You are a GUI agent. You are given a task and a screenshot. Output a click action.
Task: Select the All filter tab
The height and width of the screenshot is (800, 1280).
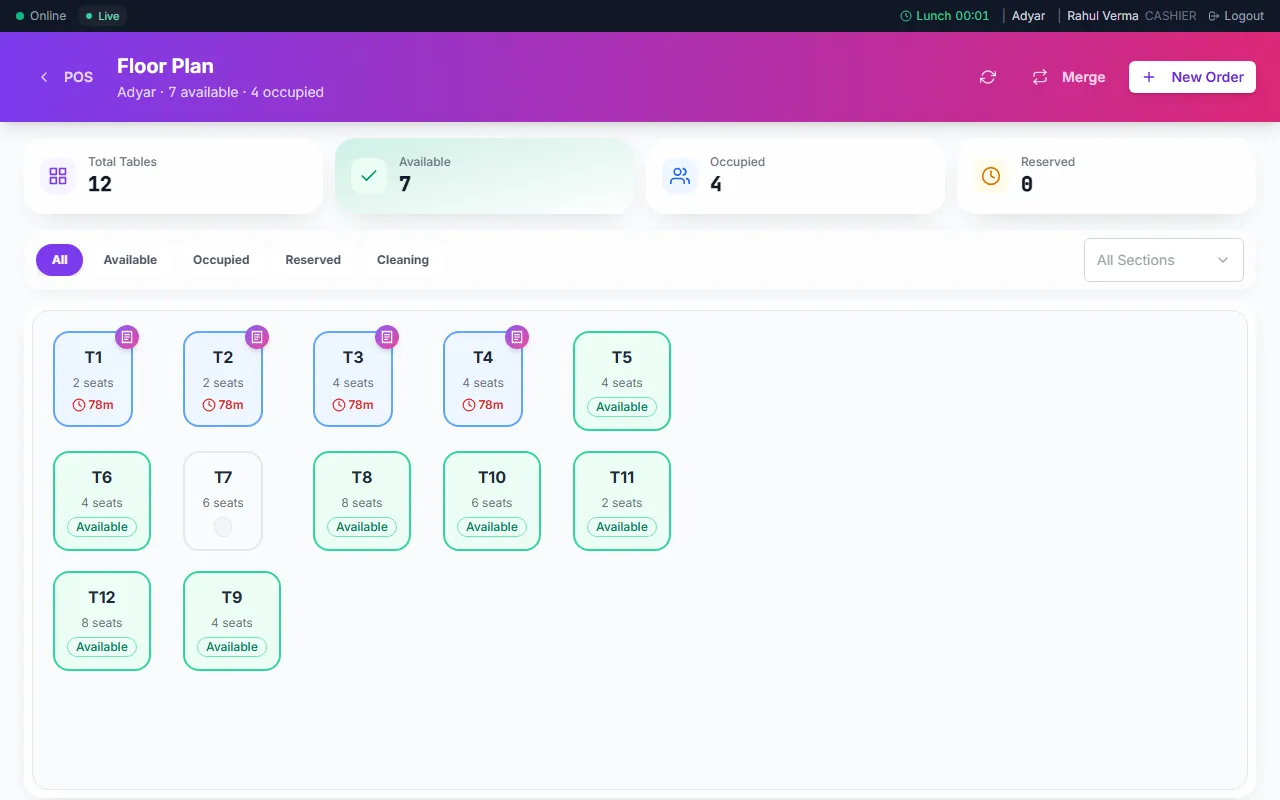click(x=60, y=260)
